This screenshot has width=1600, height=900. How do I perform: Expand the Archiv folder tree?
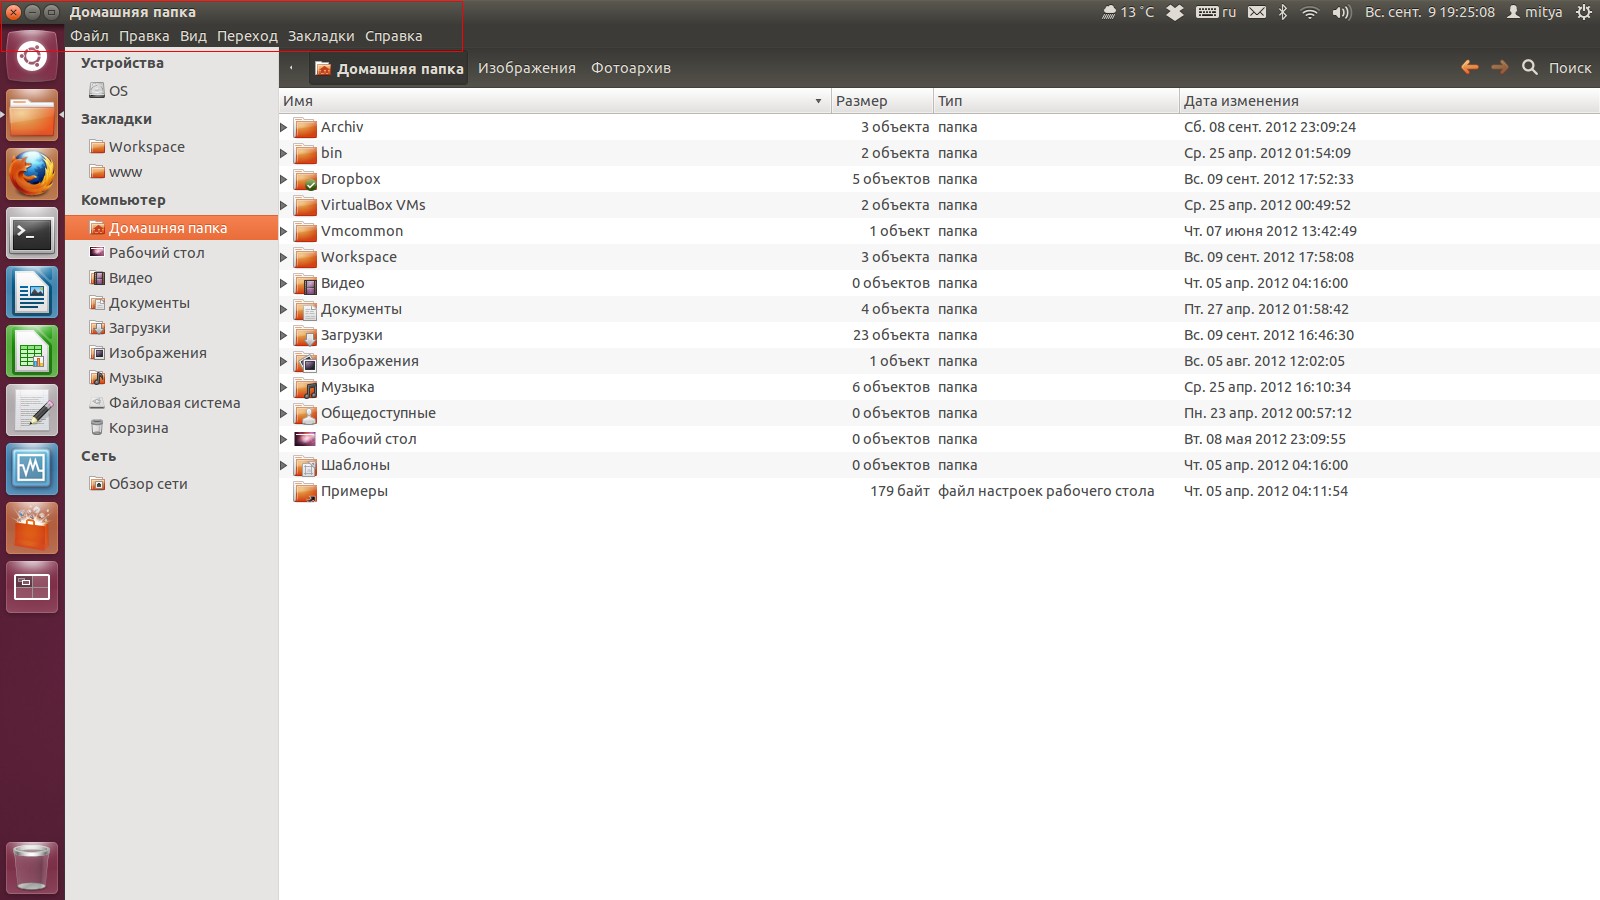coord(284,127)
